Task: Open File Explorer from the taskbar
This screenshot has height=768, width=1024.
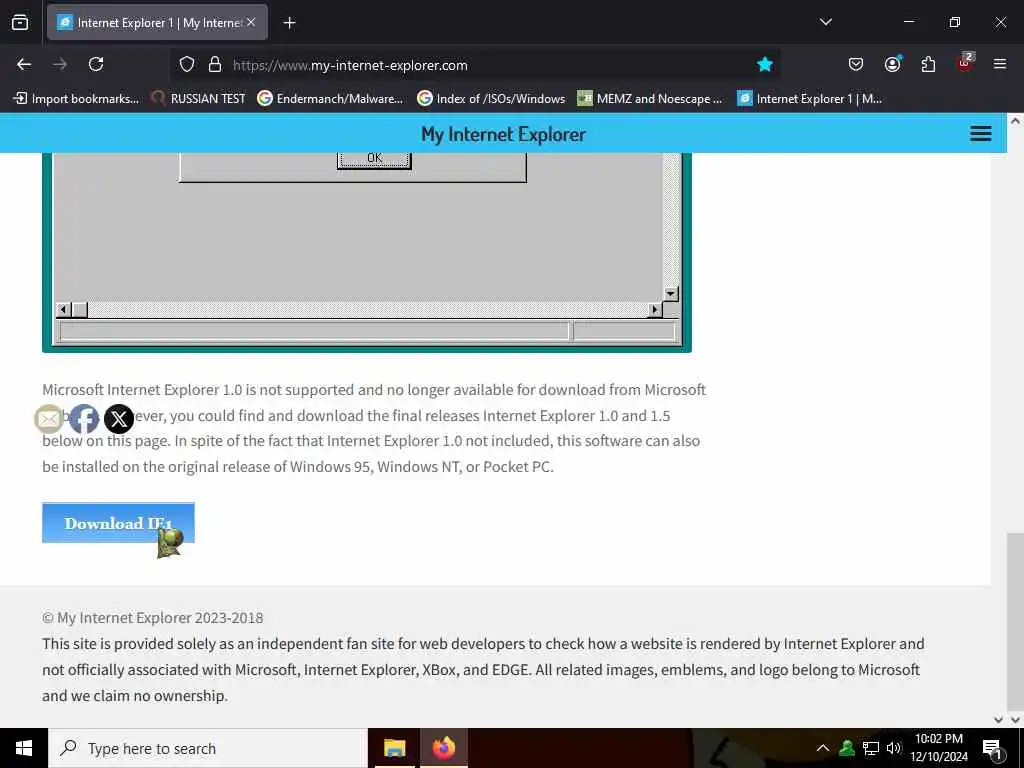Action: click(394, 748)
